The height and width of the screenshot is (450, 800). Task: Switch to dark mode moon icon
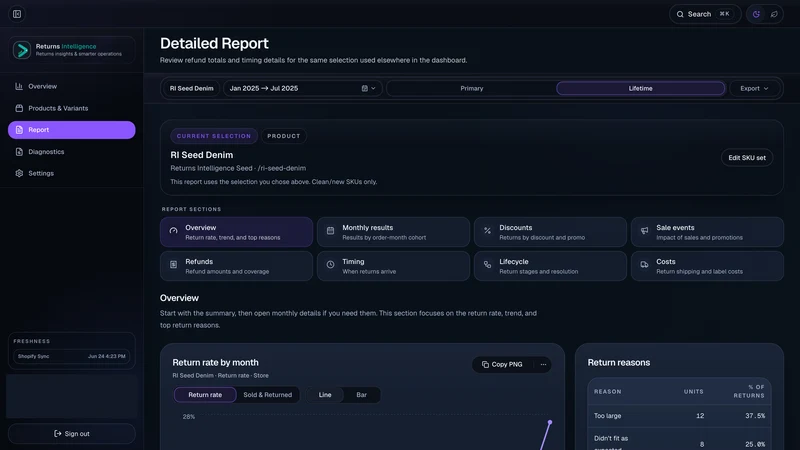click(x=756, y=14)
